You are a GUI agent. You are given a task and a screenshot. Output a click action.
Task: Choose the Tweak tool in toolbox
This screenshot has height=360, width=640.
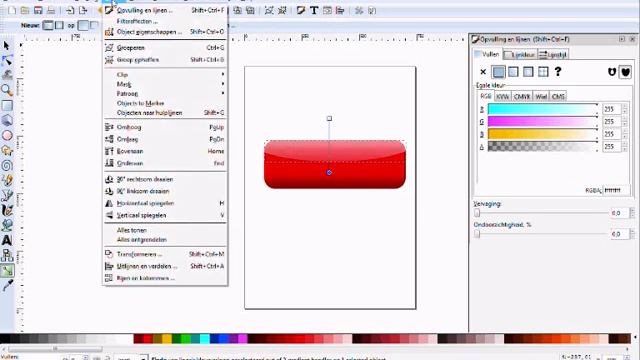click(x=7, y=75)
